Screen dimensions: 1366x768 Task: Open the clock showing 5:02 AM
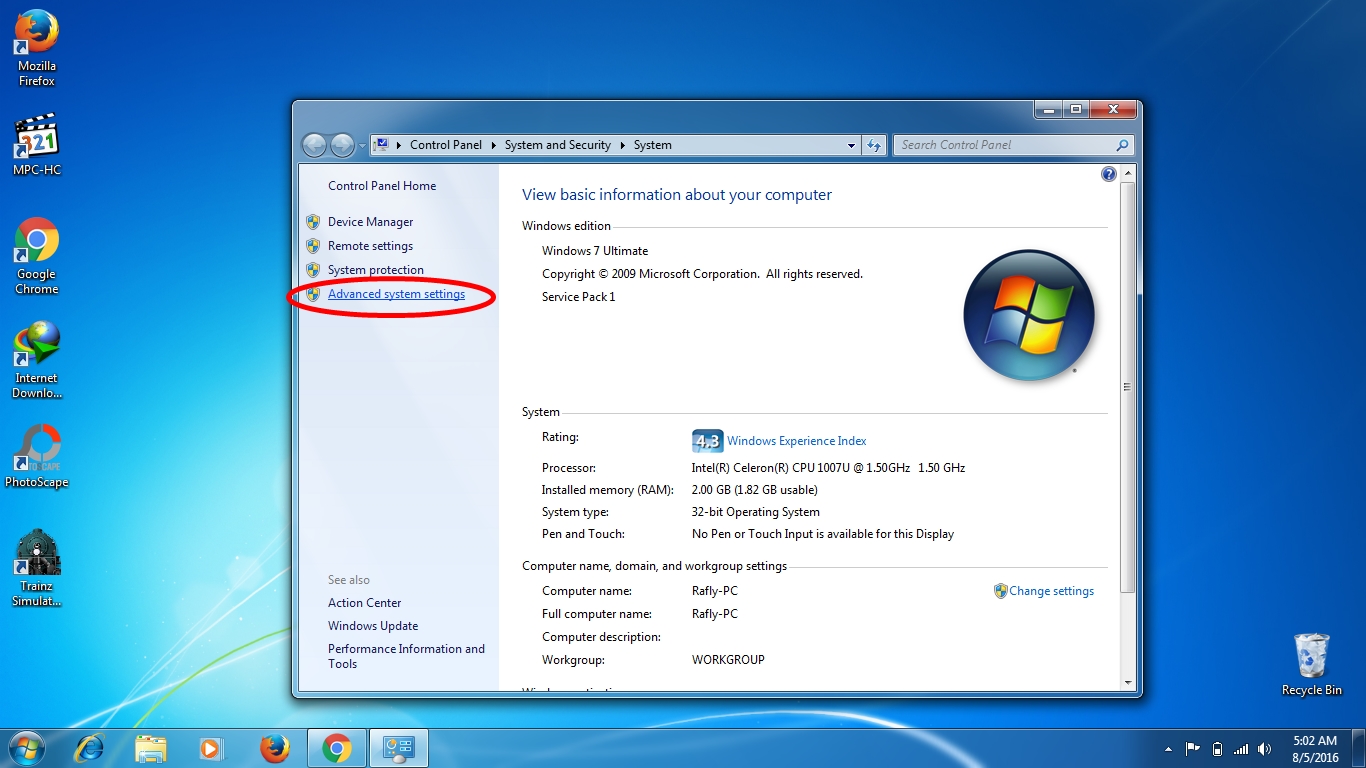coord(1314,749)
